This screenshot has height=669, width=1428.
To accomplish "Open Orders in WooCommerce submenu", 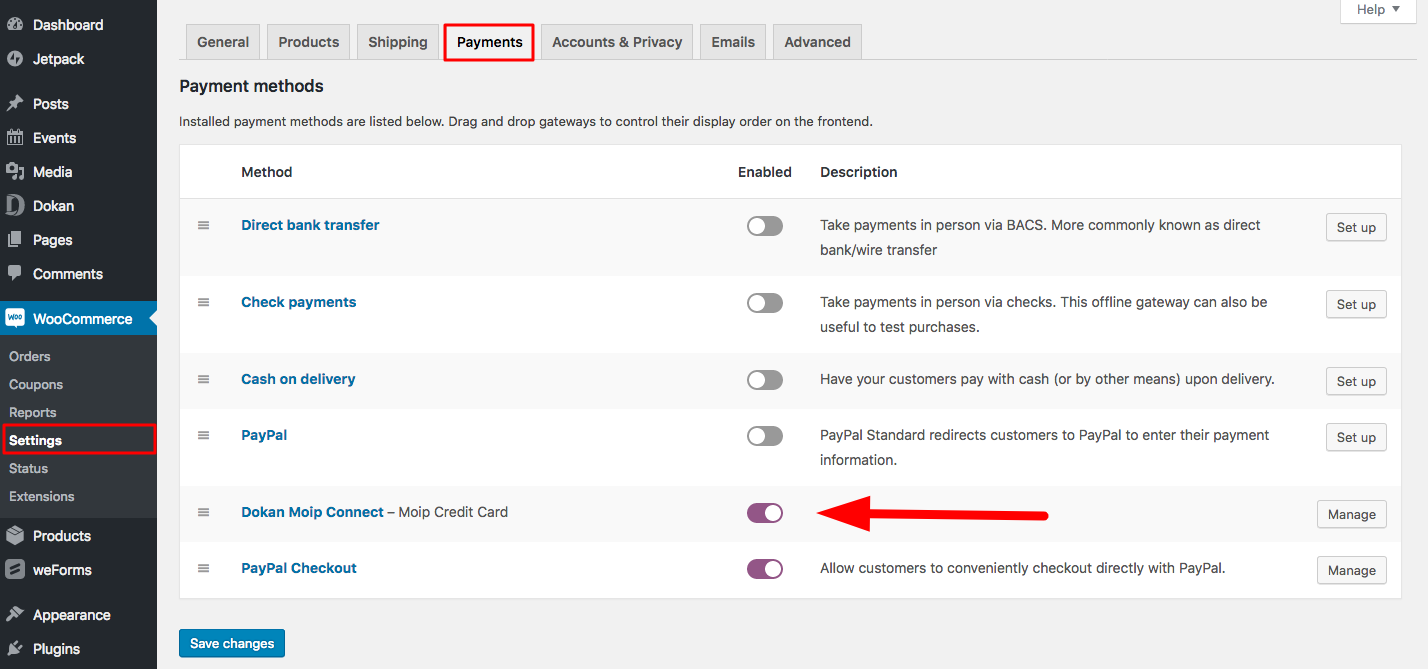I will tap(30, 357).
